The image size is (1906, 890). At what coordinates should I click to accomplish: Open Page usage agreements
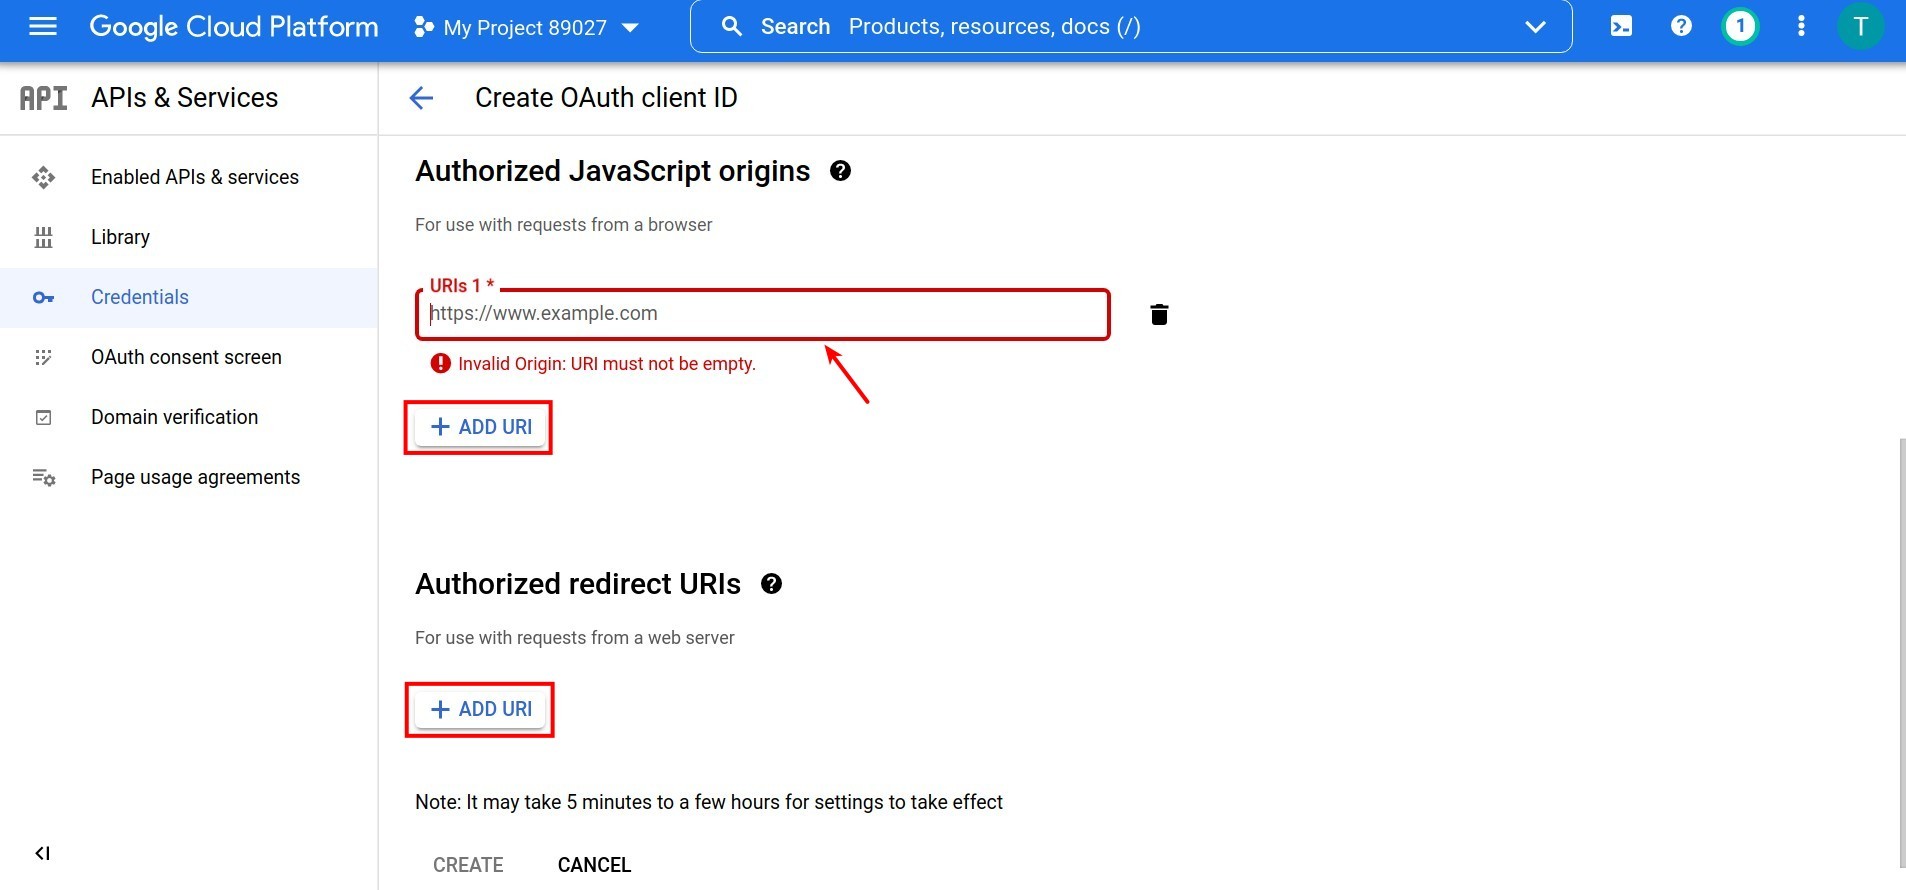pyautogui.click(x=189, y=477)
